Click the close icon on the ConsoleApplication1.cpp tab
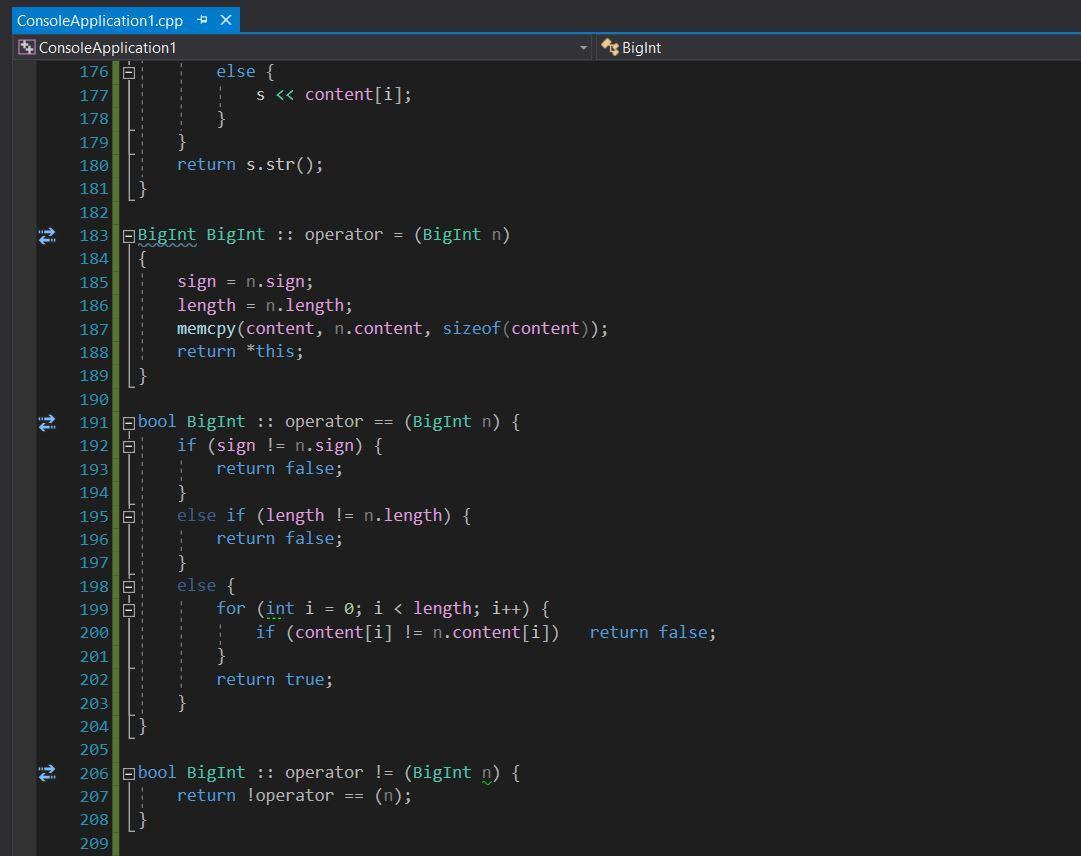 point(225,19)
